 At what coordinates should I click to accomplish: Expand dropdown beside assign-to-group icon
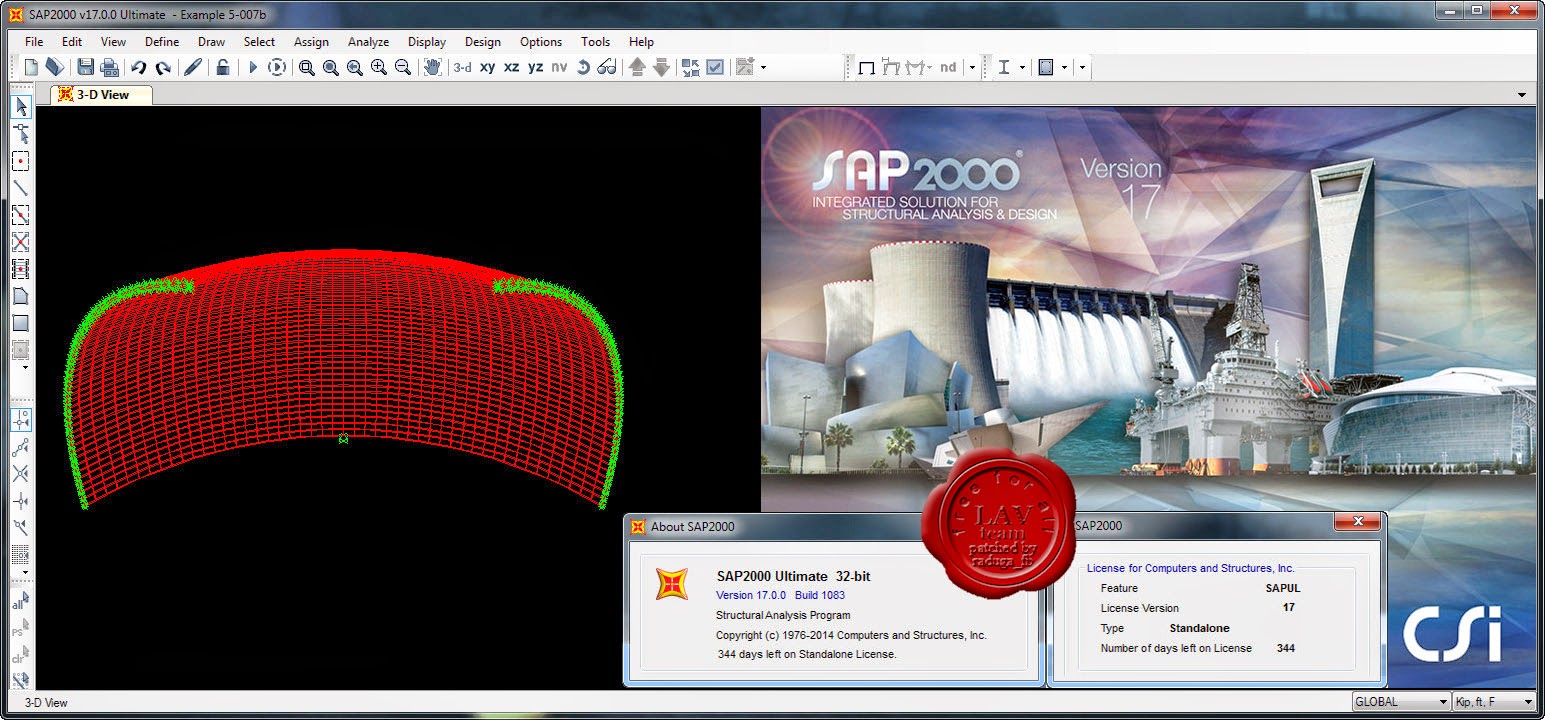[x=763, y=67]
